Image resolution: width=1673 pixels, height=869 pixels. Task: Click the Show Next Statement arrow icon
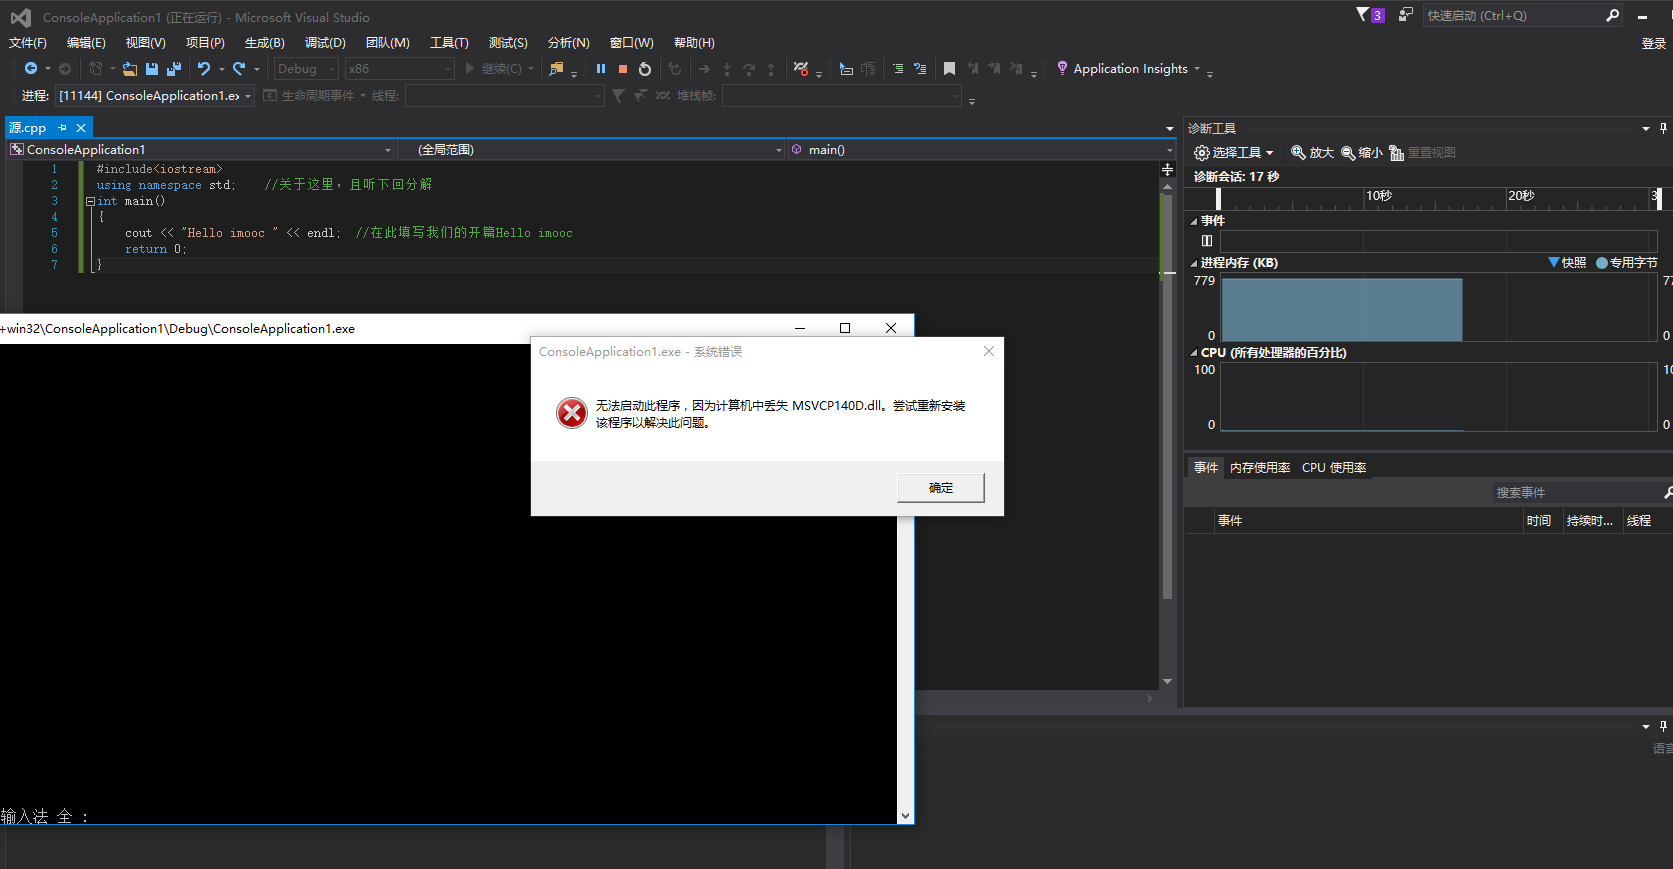(x=704, y=69)
